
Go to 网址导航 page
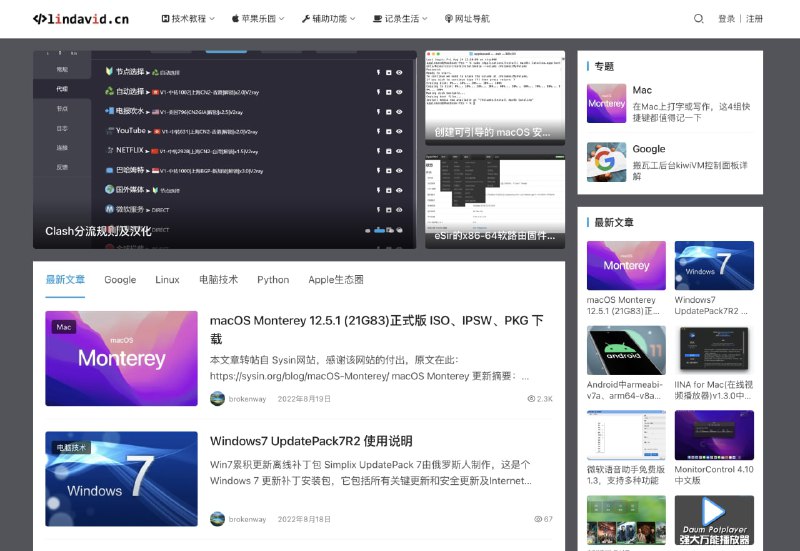point(467,19)
